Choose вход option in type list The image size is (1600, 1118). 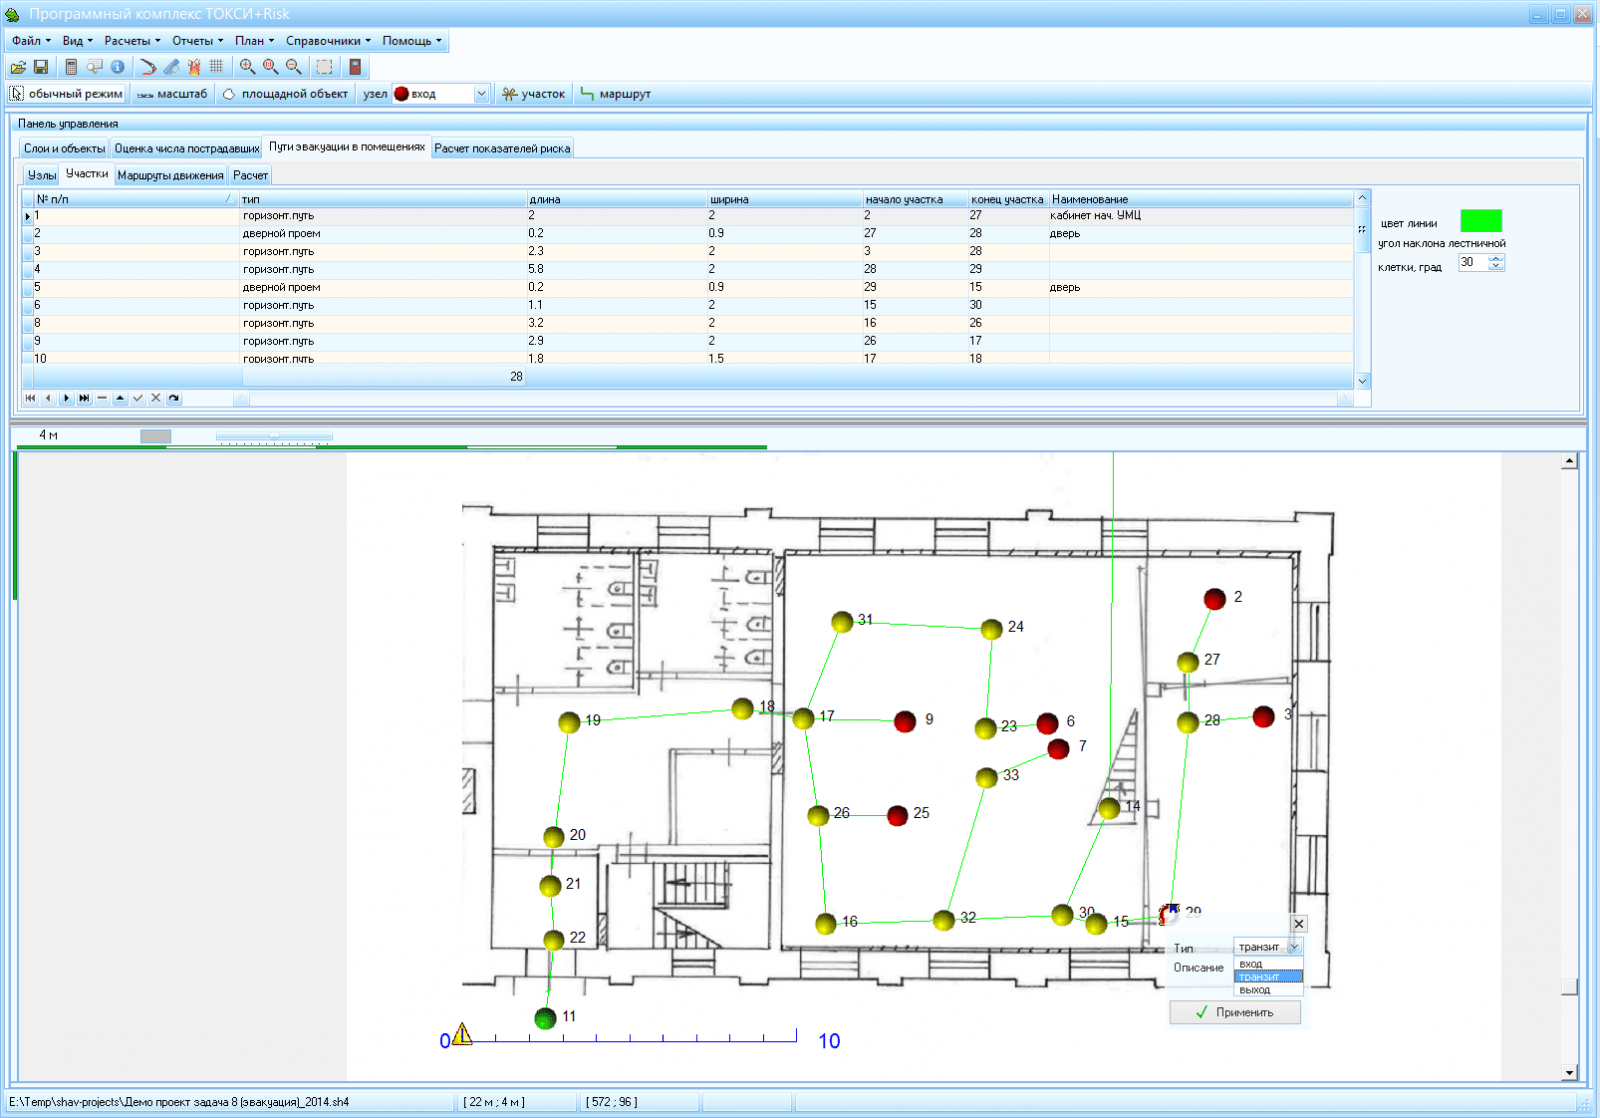(1268, 964)
